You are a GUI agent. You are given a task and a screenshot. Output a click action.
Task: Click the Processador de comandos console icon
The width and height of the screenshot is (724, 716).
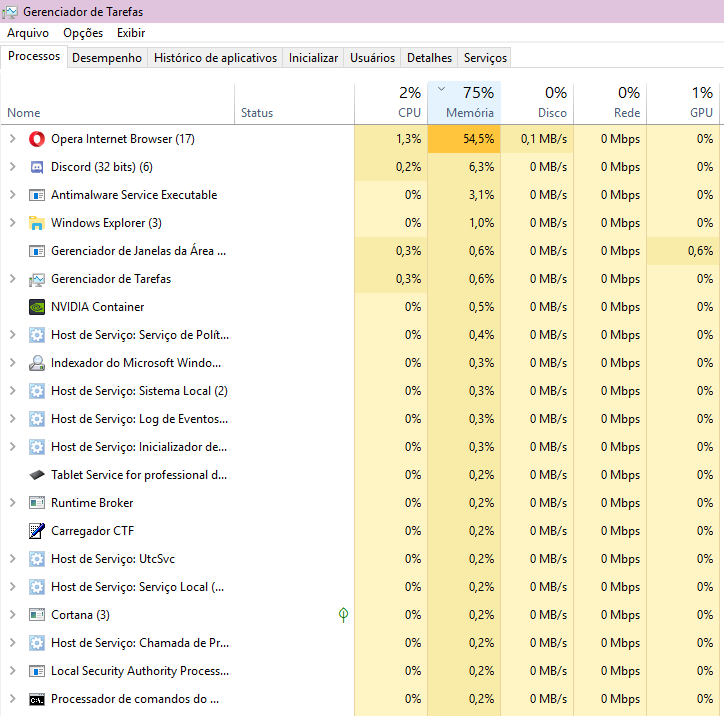pyautogui.click(x=36, y=700)
